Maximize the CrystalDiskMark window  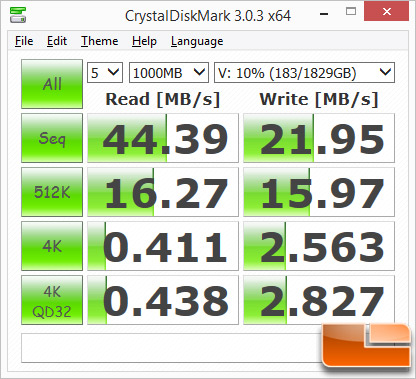click(351, 12)
